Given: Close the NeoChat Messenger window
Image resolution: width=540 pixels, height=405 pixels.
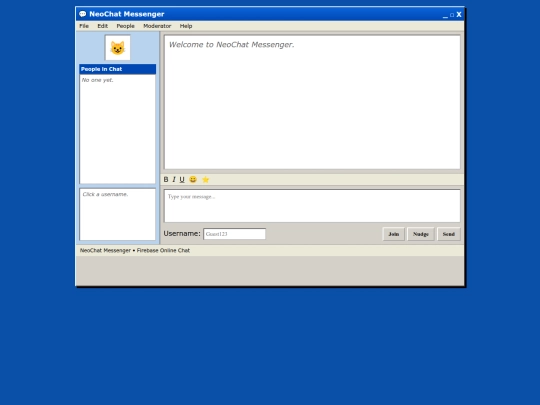Looking at the screenshot, I should click(459, 14).
